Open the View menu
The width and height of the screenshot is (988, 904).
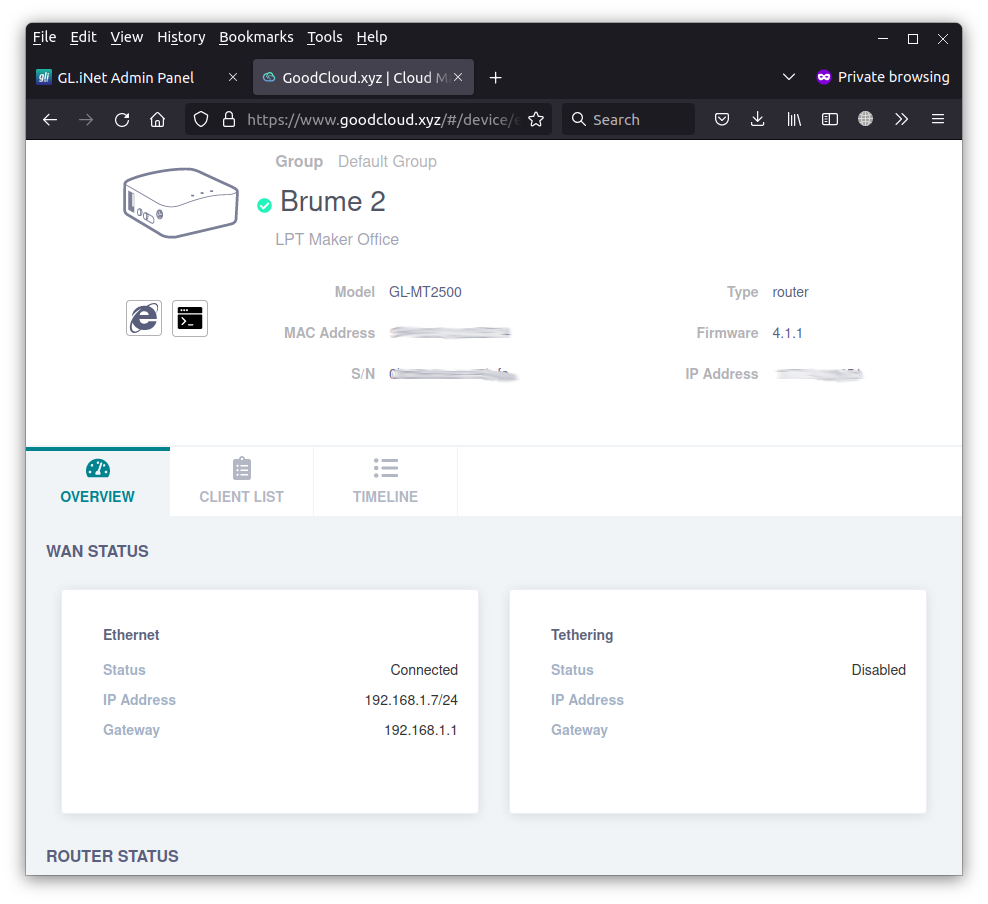(x=127, y=37)
